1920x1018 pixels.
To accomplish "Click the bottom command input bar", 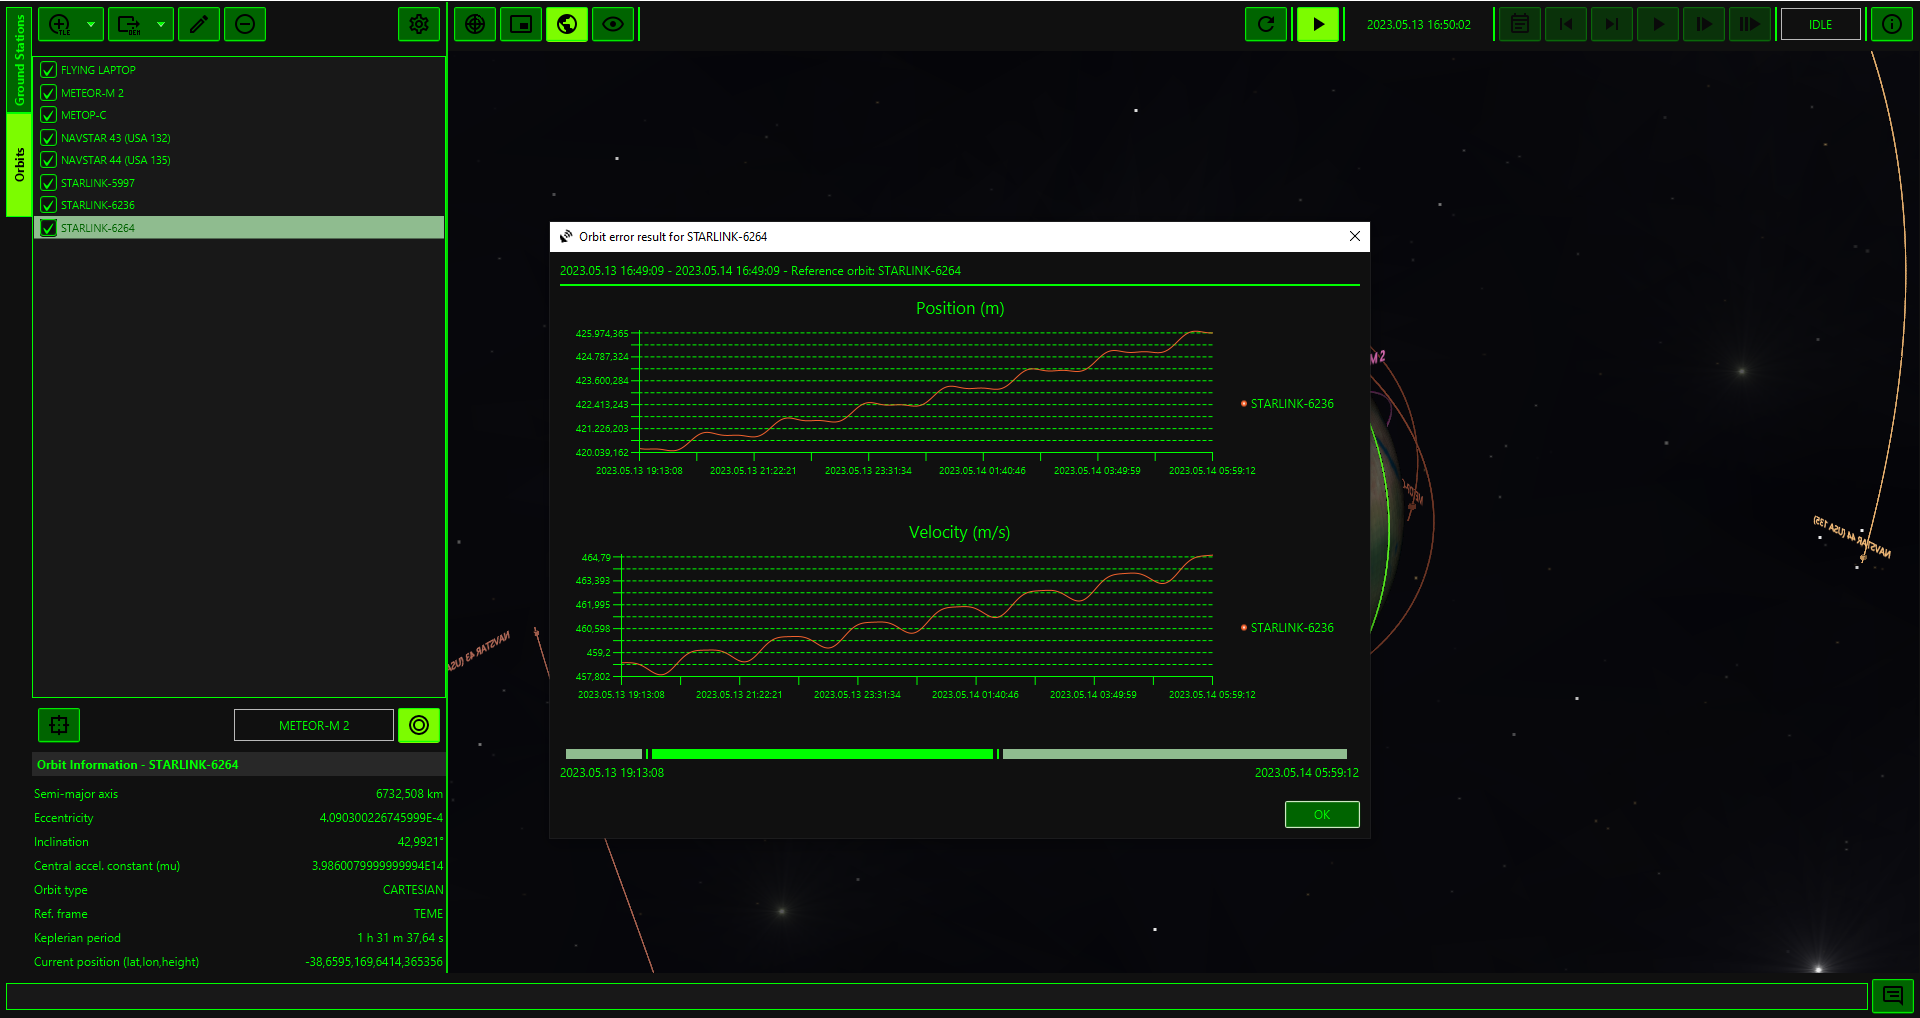I will pos(937,996).
